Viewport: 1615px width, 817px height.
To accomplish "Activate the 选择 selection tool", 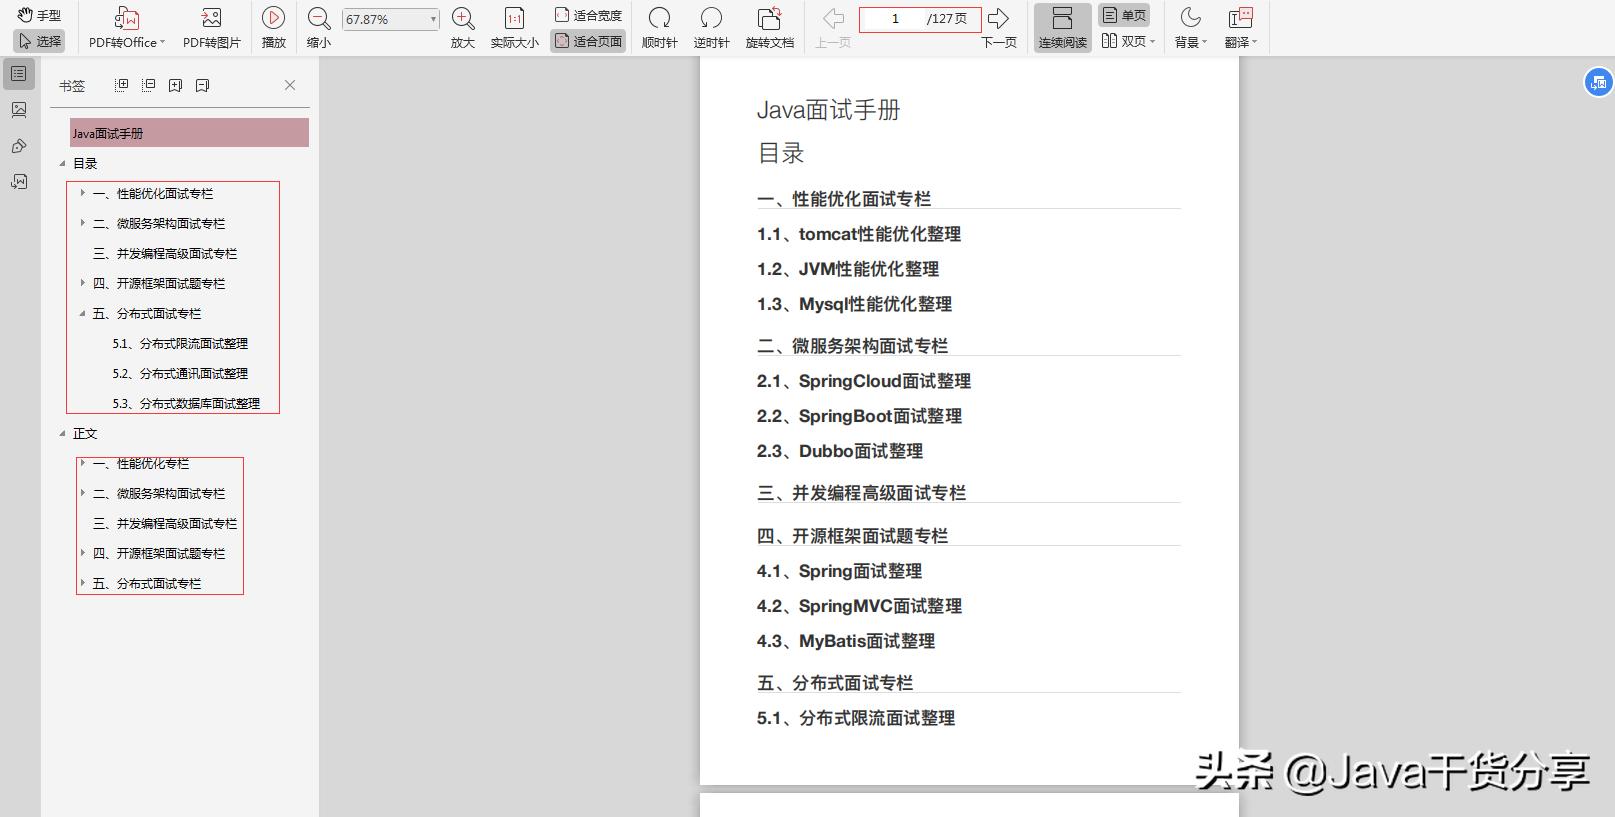I will click(x=40, y=41).
